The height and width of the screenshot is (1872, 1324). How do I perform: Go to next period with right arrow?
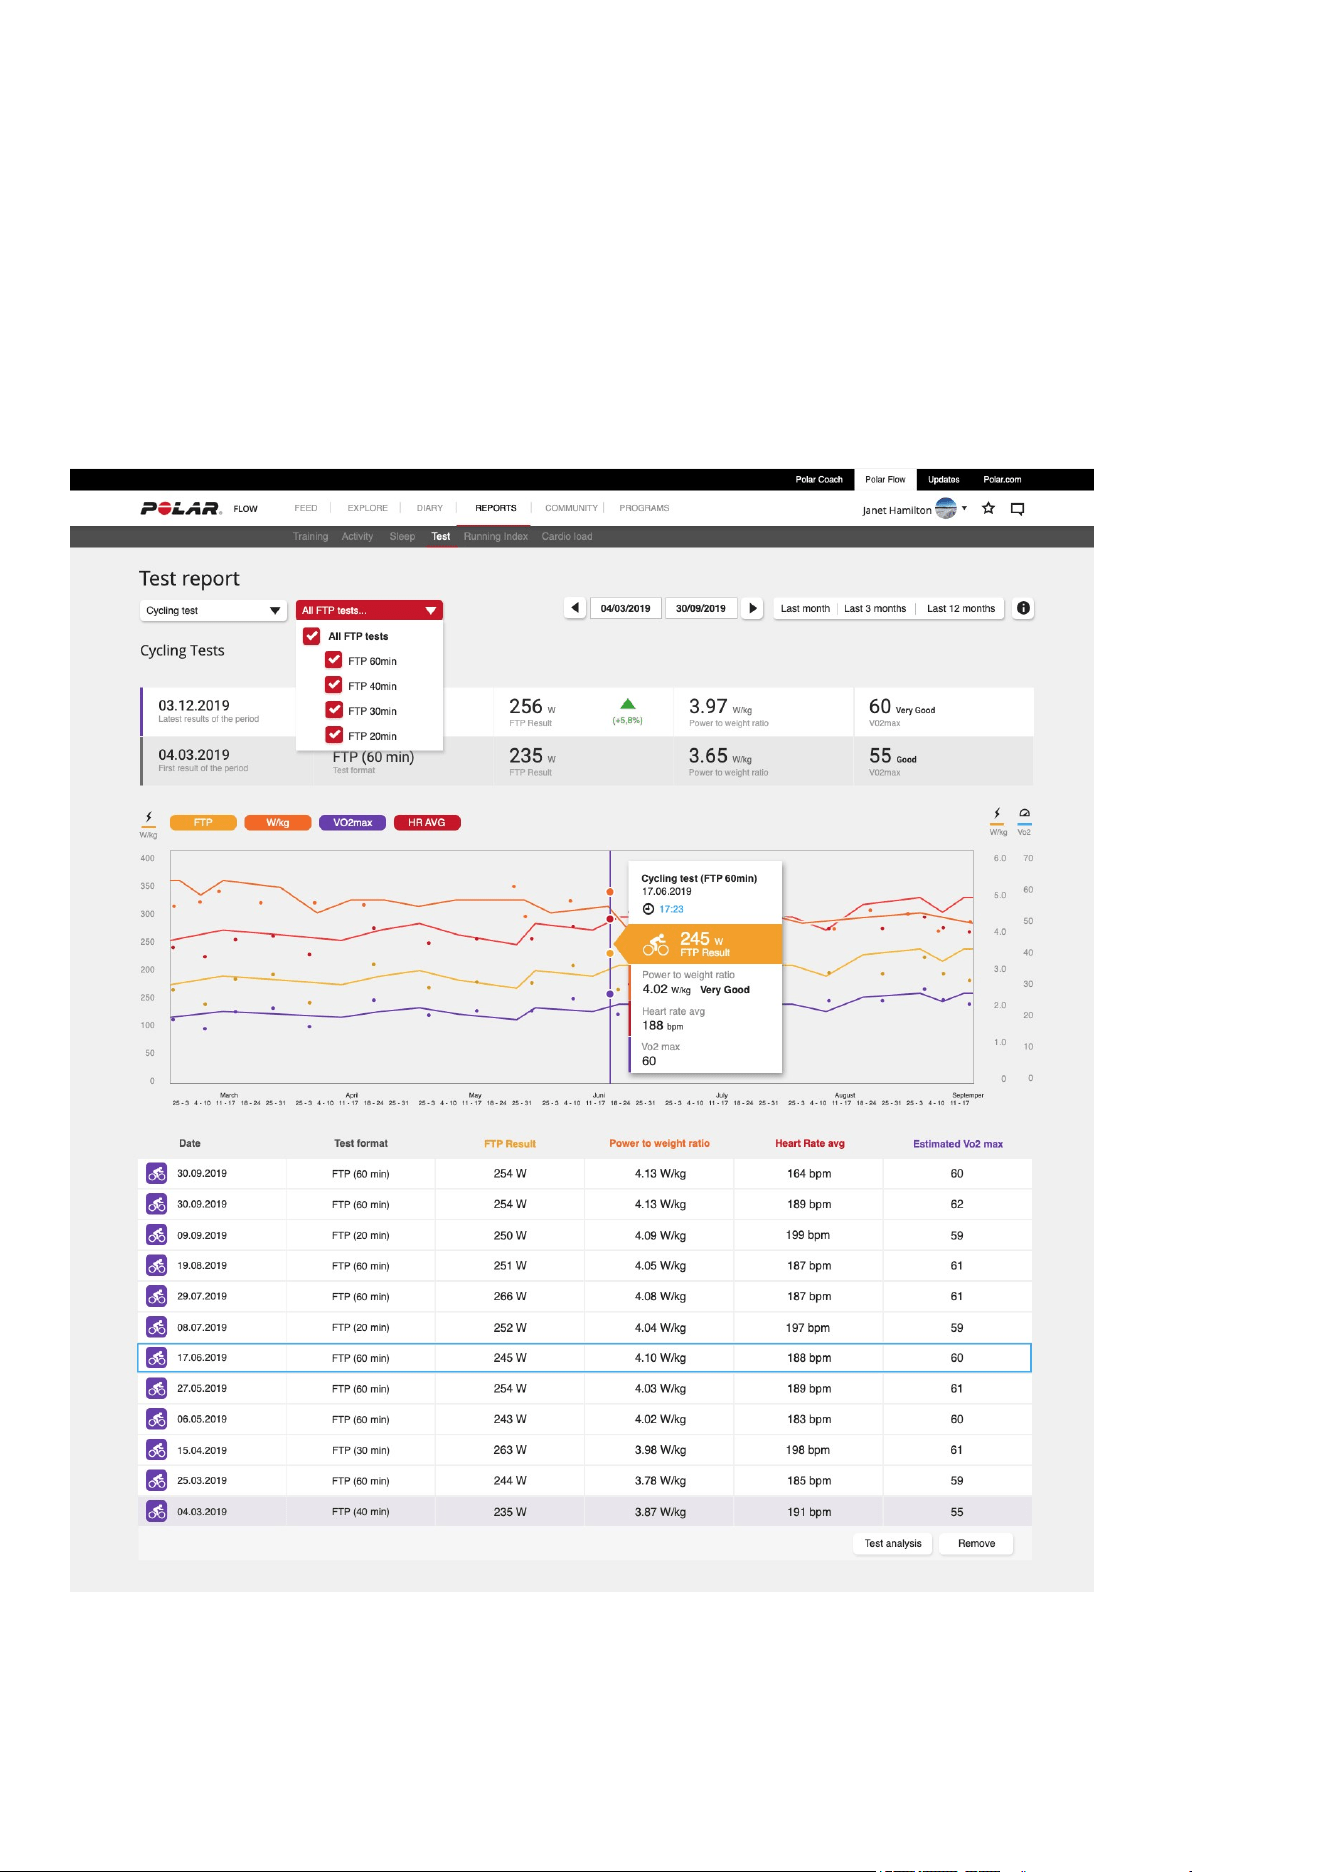753,608
